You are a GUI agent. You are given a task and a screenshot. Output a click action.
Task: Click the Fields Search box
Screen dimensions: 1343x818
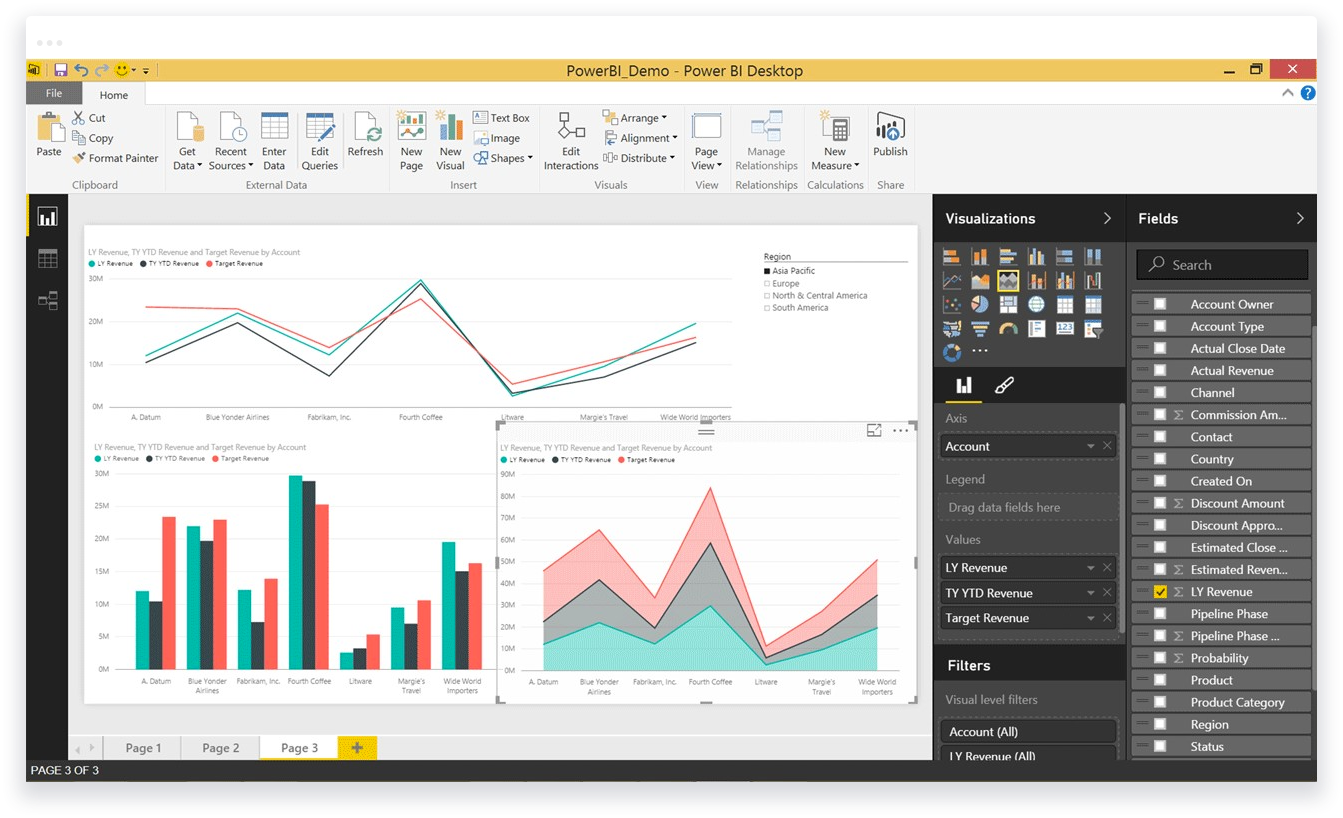pyautogui.click(x=1222, y=265)
